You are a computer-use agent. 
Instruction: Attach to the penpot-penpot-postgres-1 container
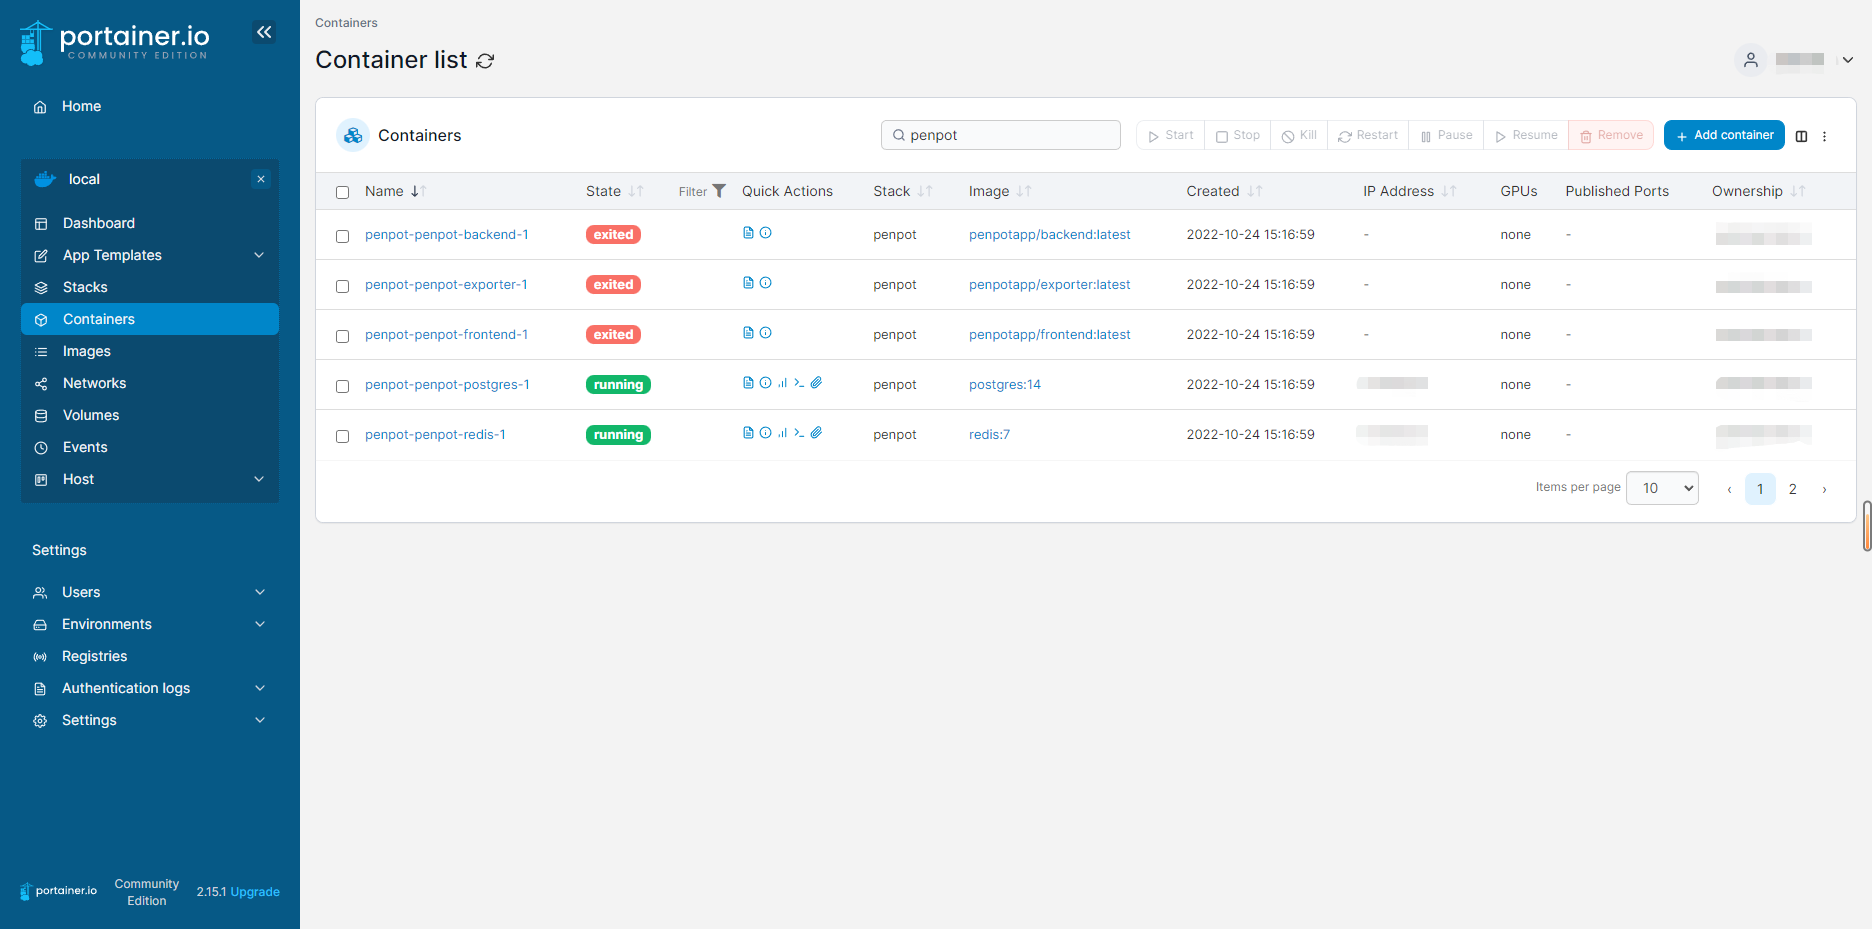817,382
